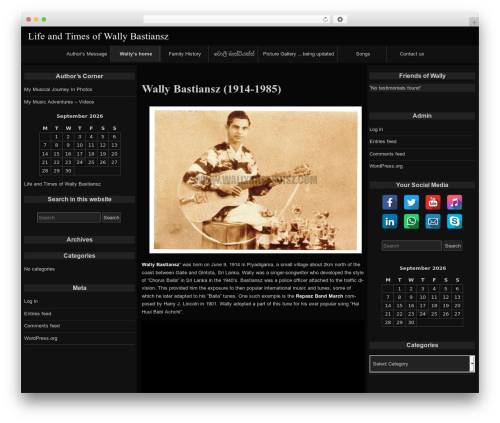Viewport: 500px width, 423px height.
Task: Click the right sidebar search input field
Action: click(x=411, y=246)
